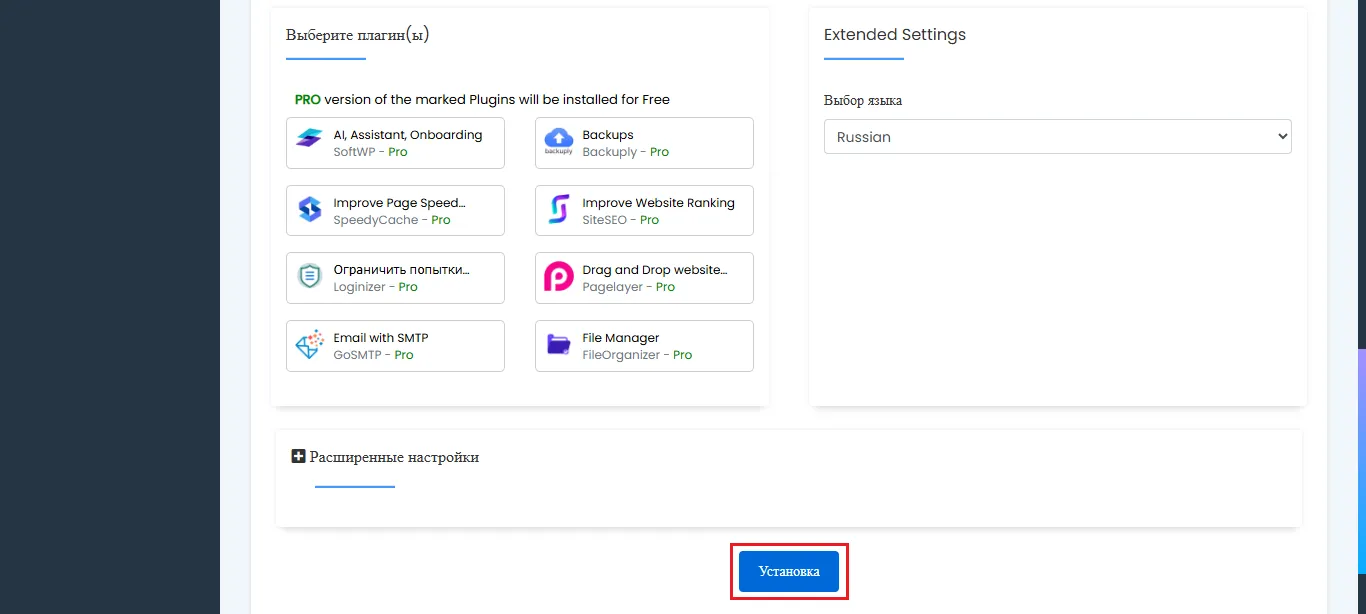Click the SpeedyCache - Pro label

click(392, 220)
